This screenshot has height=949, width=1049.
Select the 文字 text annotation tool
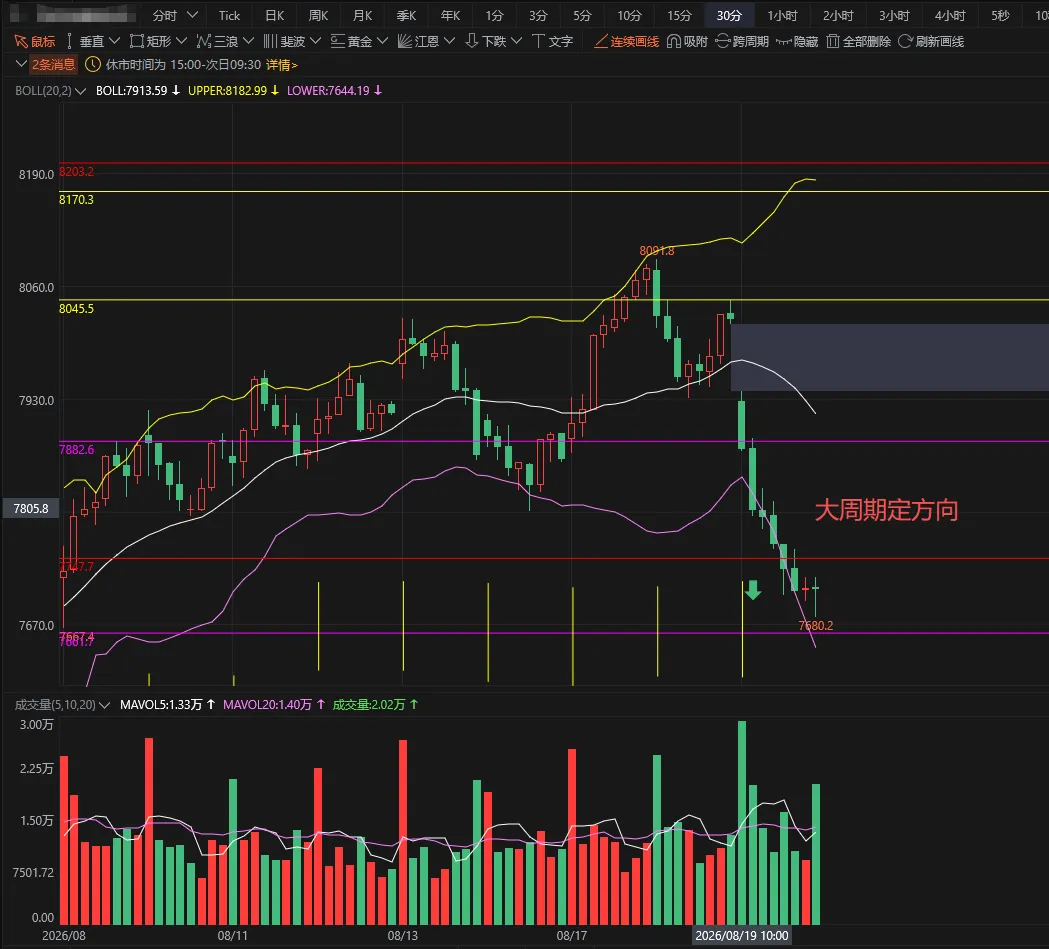click(x=553, y=41)
